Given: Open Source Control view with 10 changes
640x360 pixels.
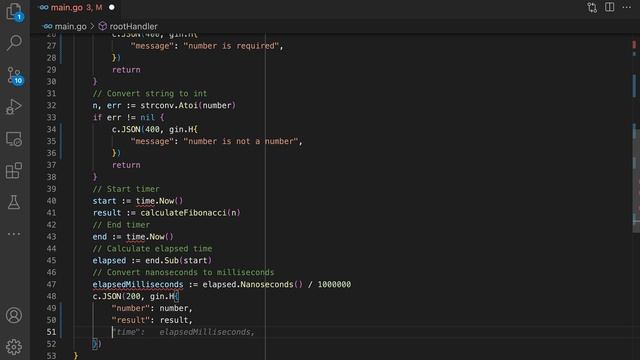Looking at the screenshot, I should 15,76.
